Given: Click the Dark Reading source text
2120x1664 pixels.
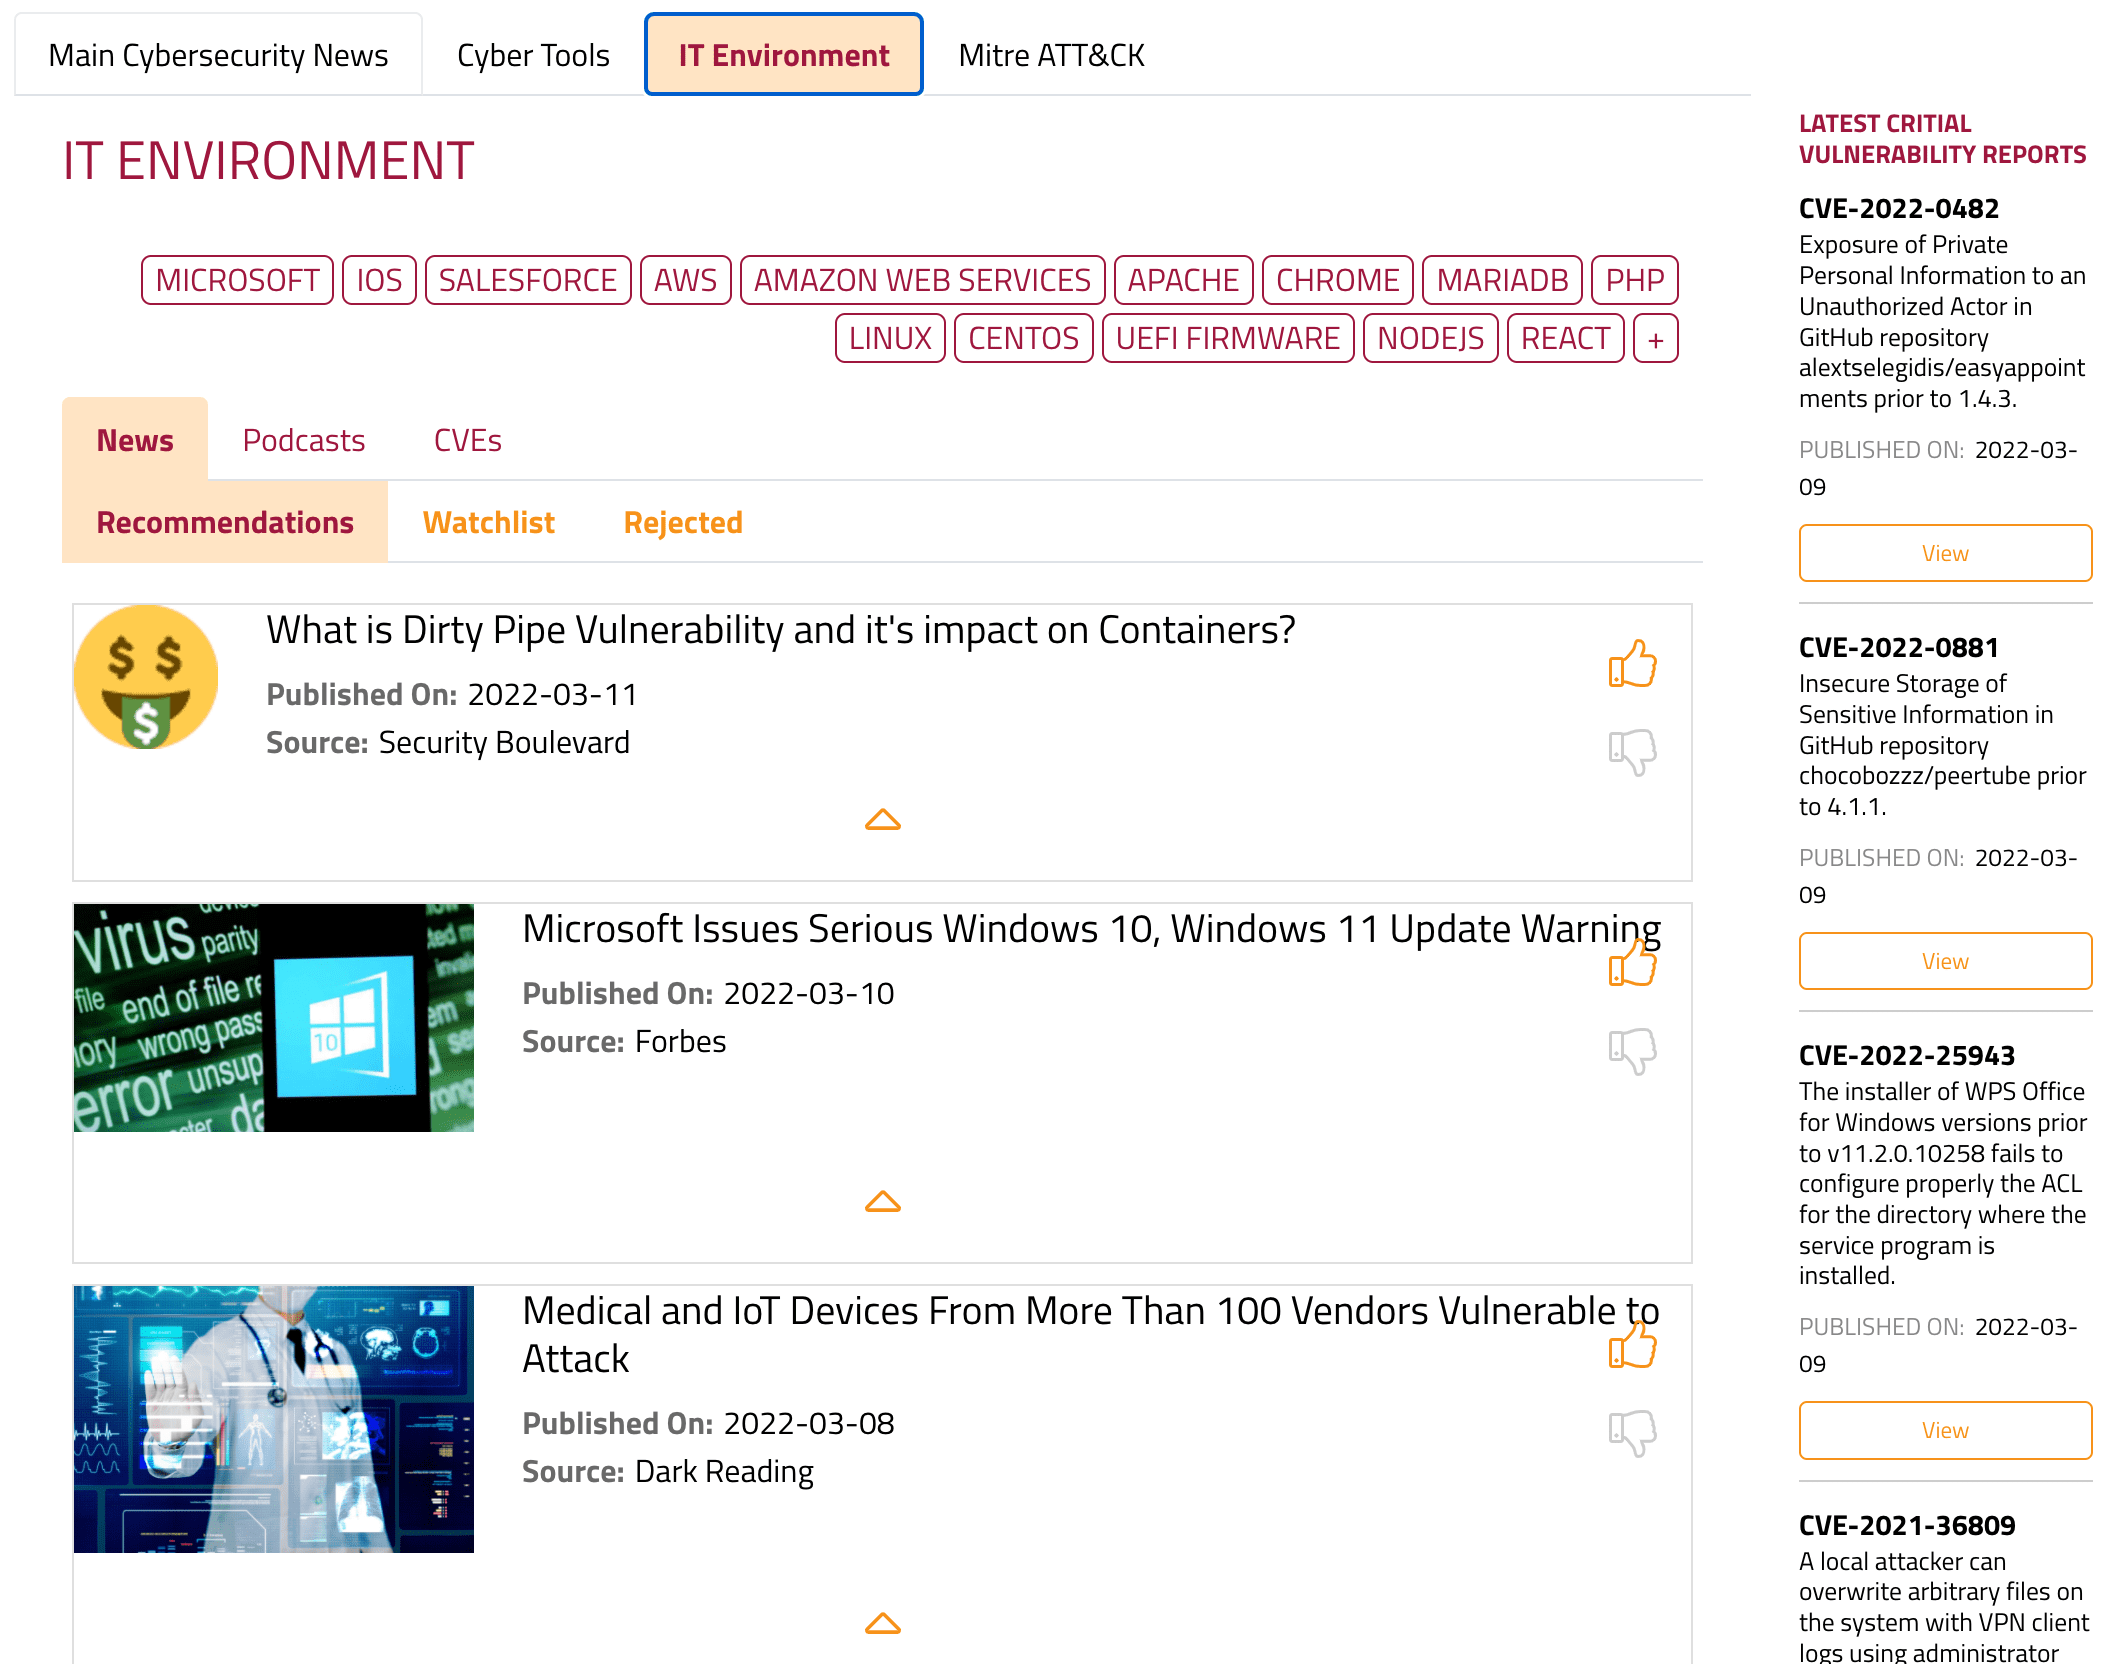Looking at the screenshot, I should click(x=724, y=1471).
